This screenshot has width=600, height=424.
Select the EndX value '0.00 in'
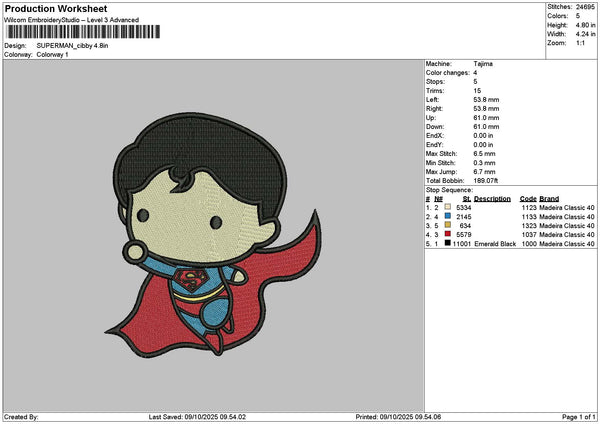pos(483,136)
